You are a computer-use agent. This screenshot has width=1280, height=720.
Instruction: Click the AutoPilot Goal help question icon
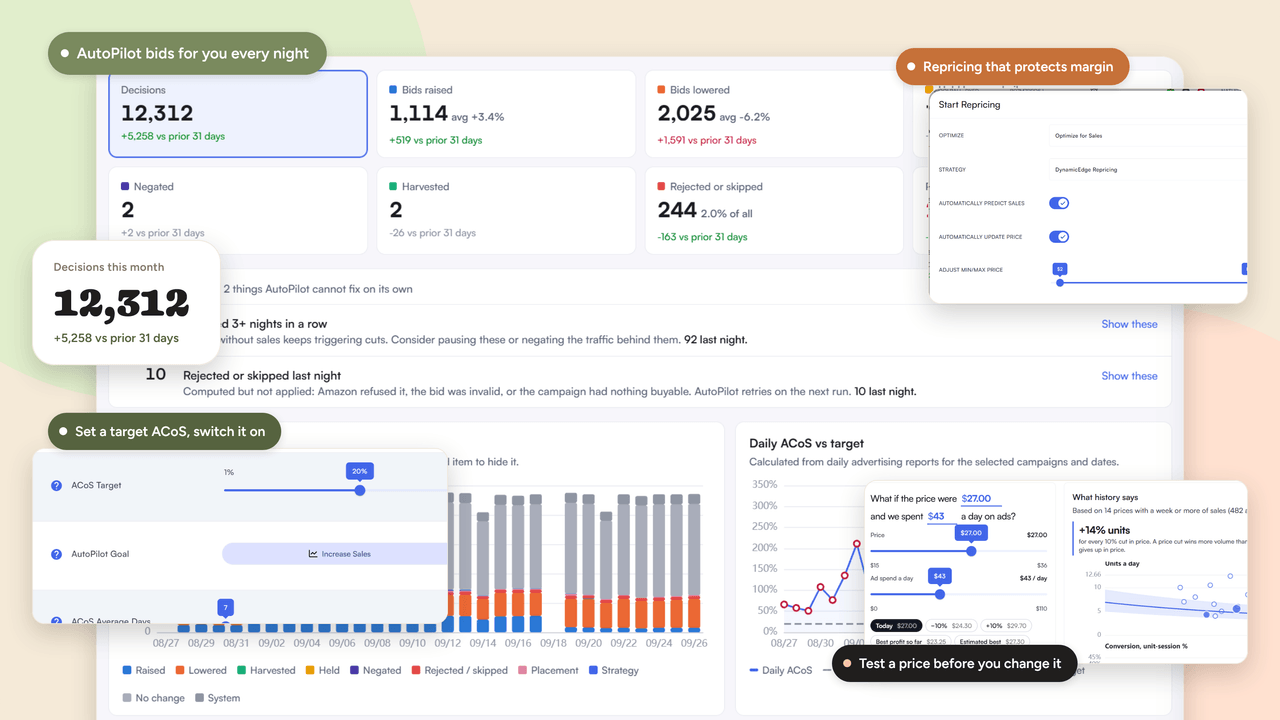pos(56,554)
